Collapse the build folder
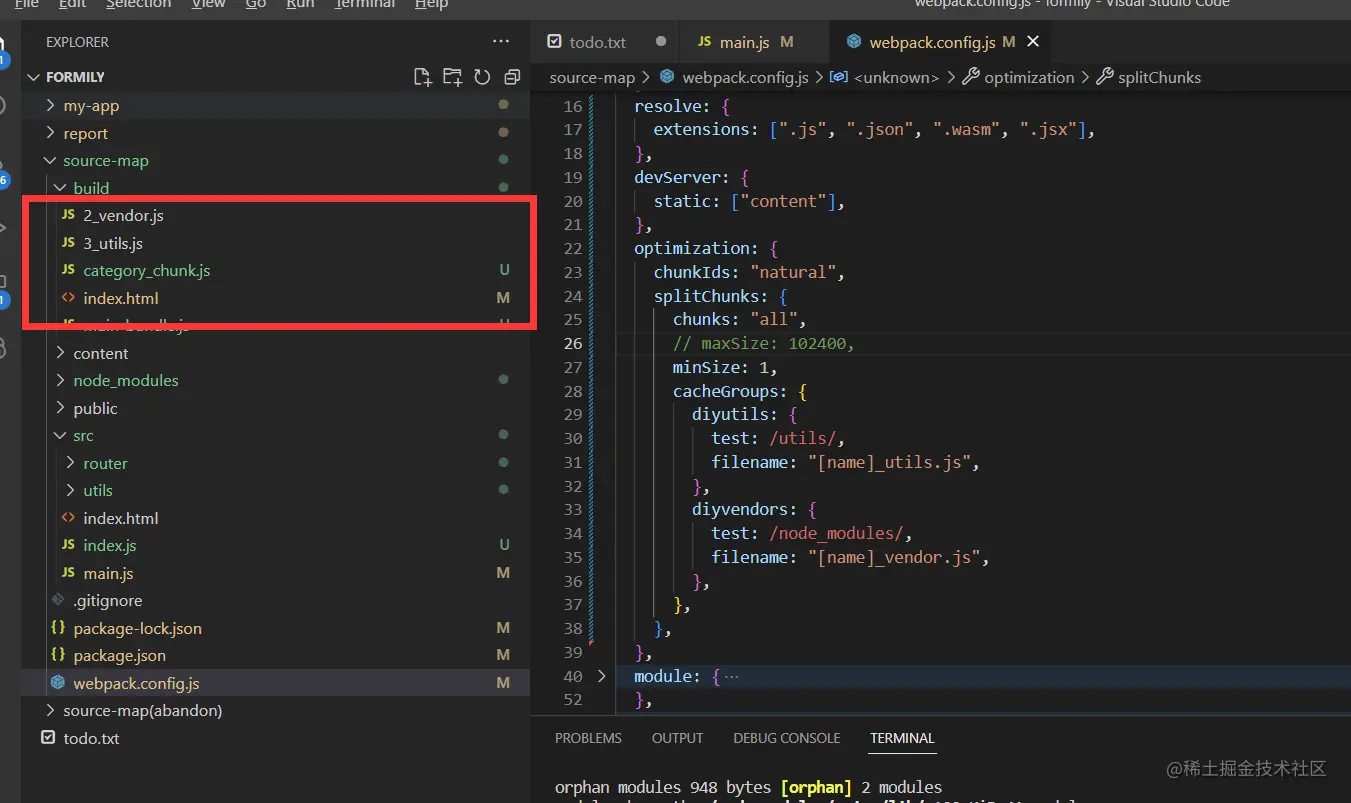 pyautogui.click(x=61, y=188)
